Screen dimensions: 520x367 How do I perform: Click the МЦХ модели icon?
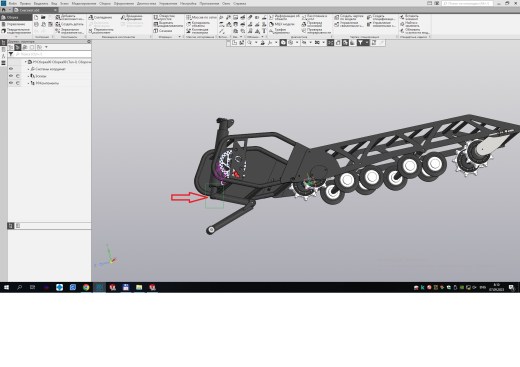click(271, 24)
